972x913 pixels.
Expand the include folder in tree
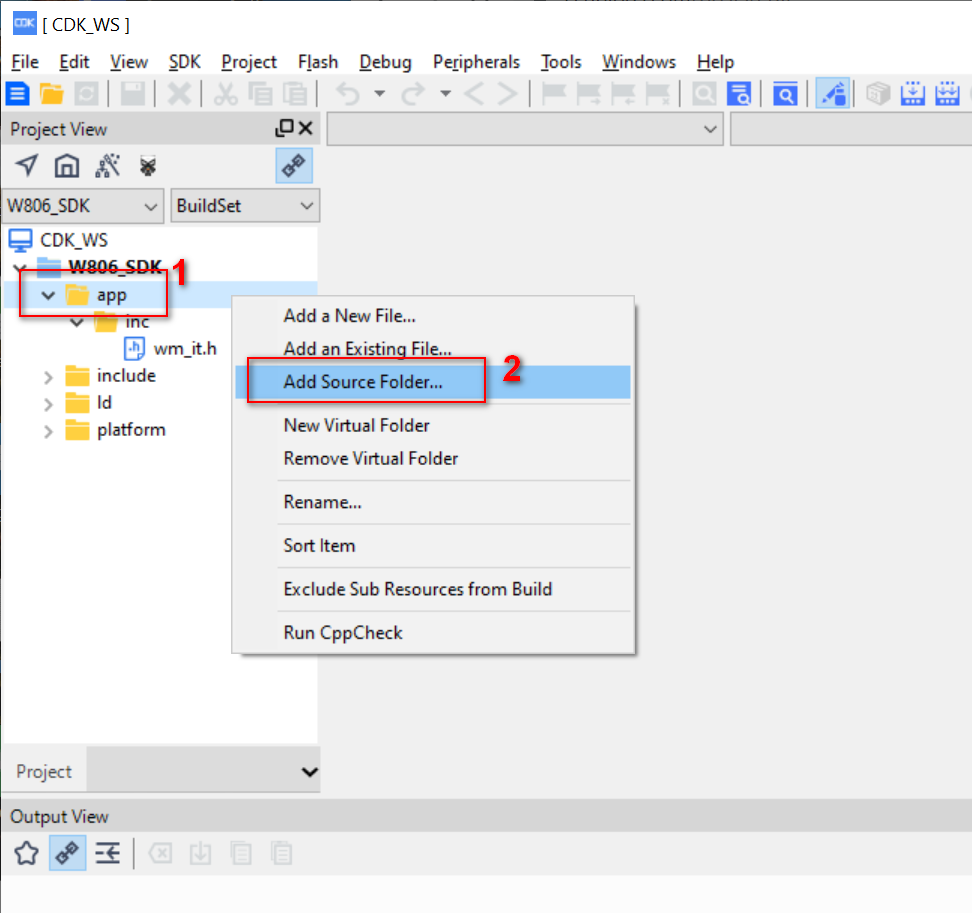(x=48, y=376)
